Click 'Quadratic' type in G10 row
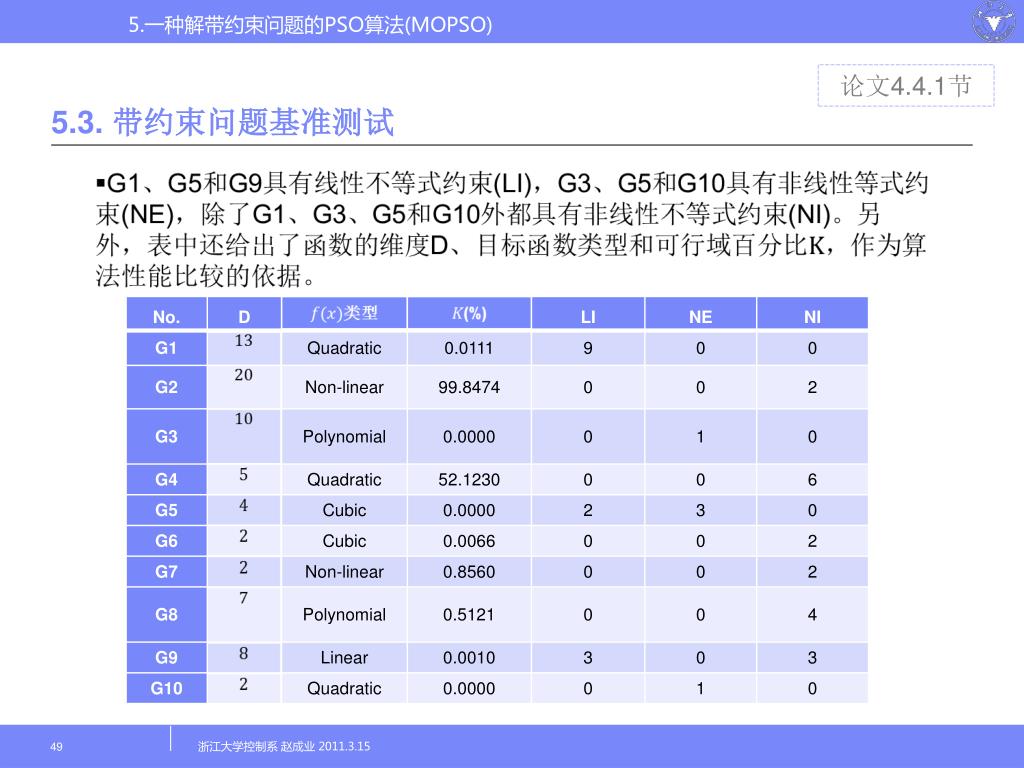 [344, 688]
